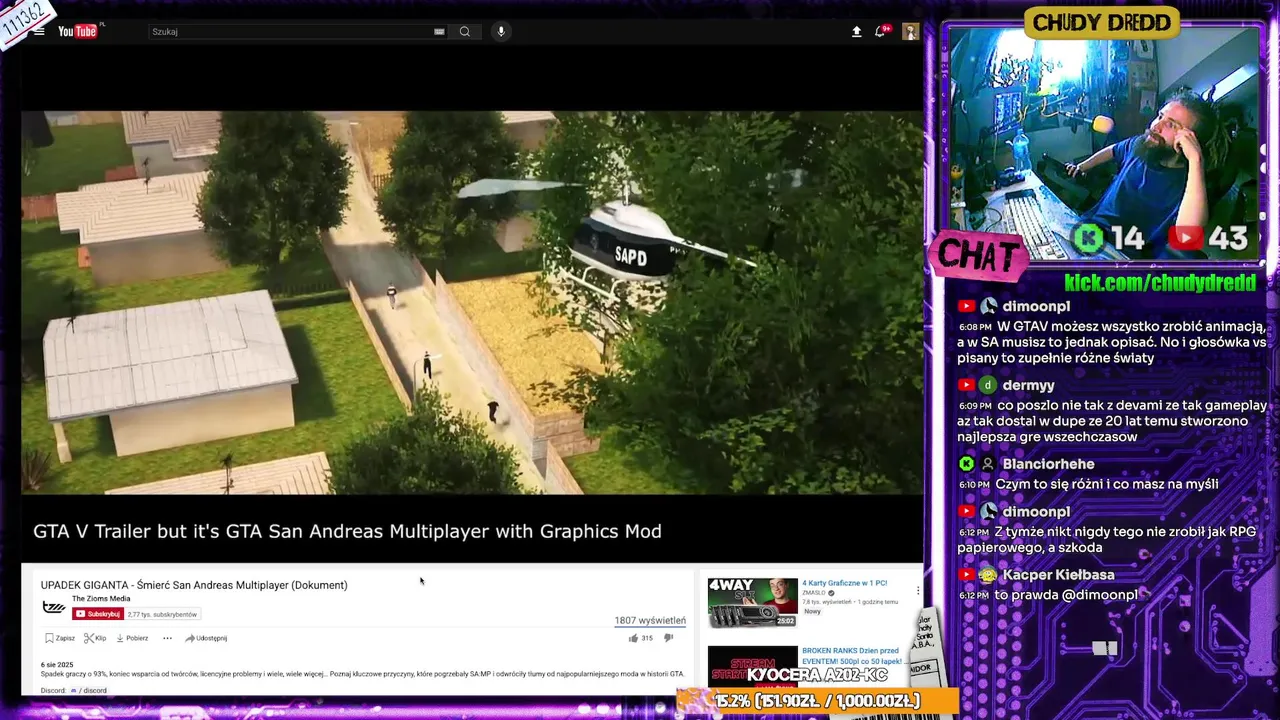Viewport: 1280px width, 720px height.
Task: Click the 2,77 tys. subskrybentów count
Action: [x=162, y=614]
